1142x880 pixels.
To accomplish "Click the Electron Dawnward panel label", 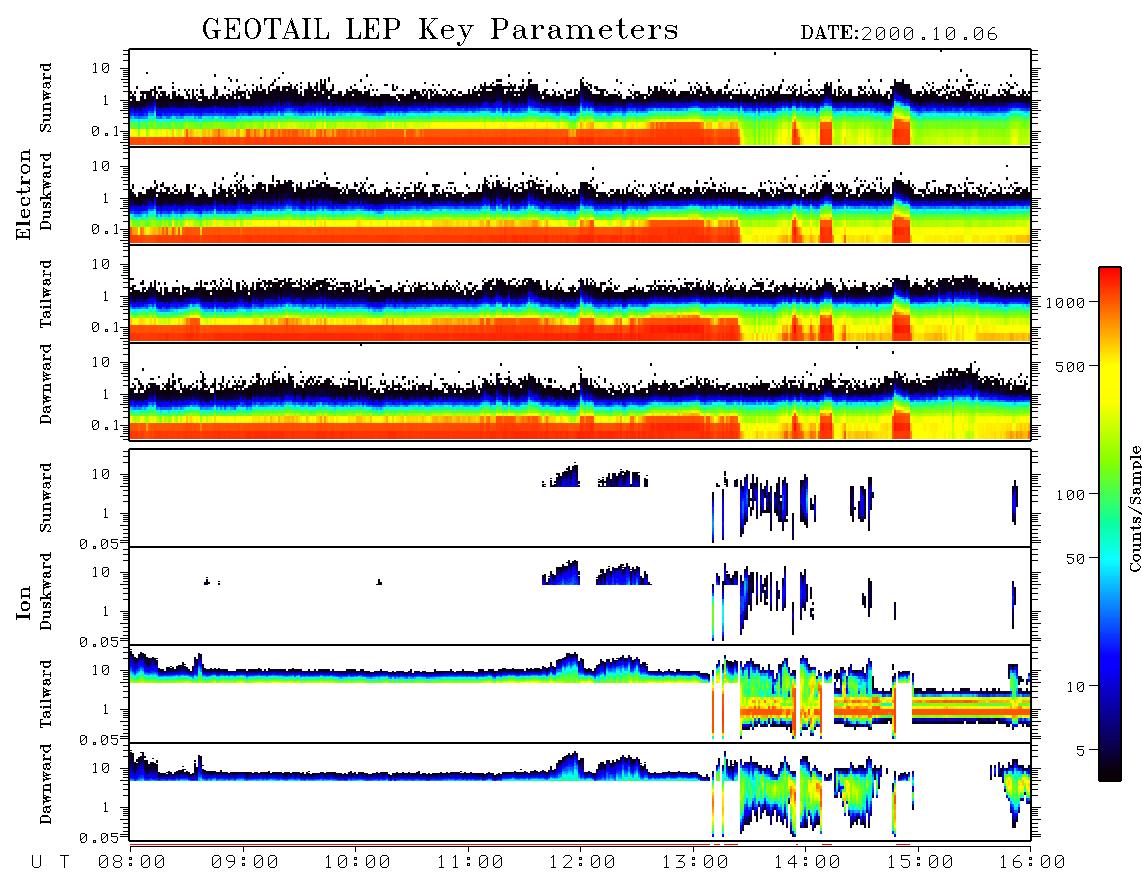I will 45,384.
